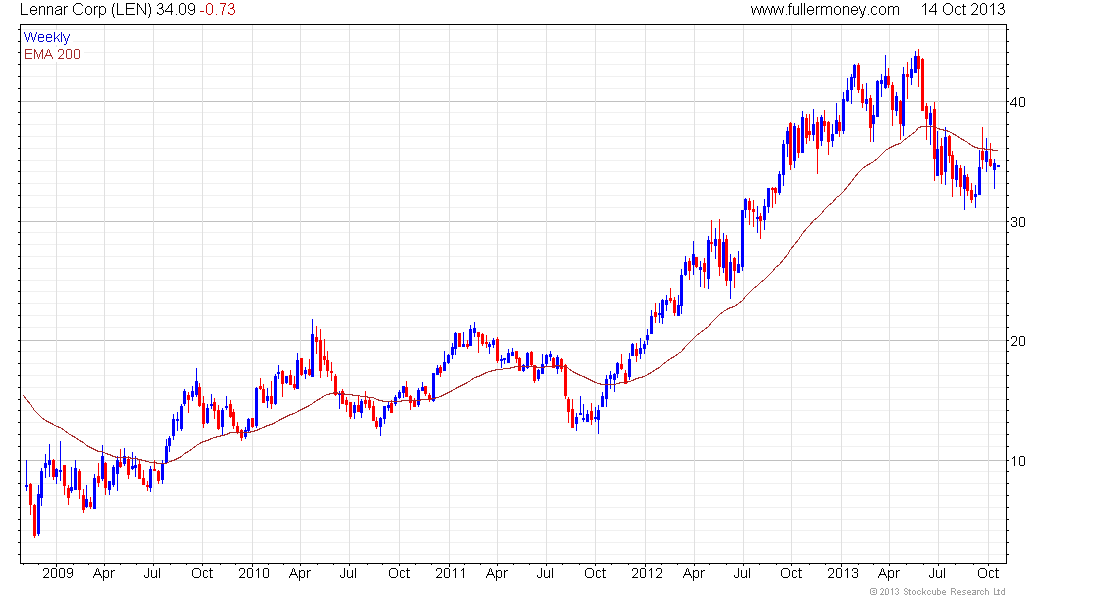Click the 30 price axis label
The width and height of the screenshot is (1100, 600).
tap(1017, 222)
